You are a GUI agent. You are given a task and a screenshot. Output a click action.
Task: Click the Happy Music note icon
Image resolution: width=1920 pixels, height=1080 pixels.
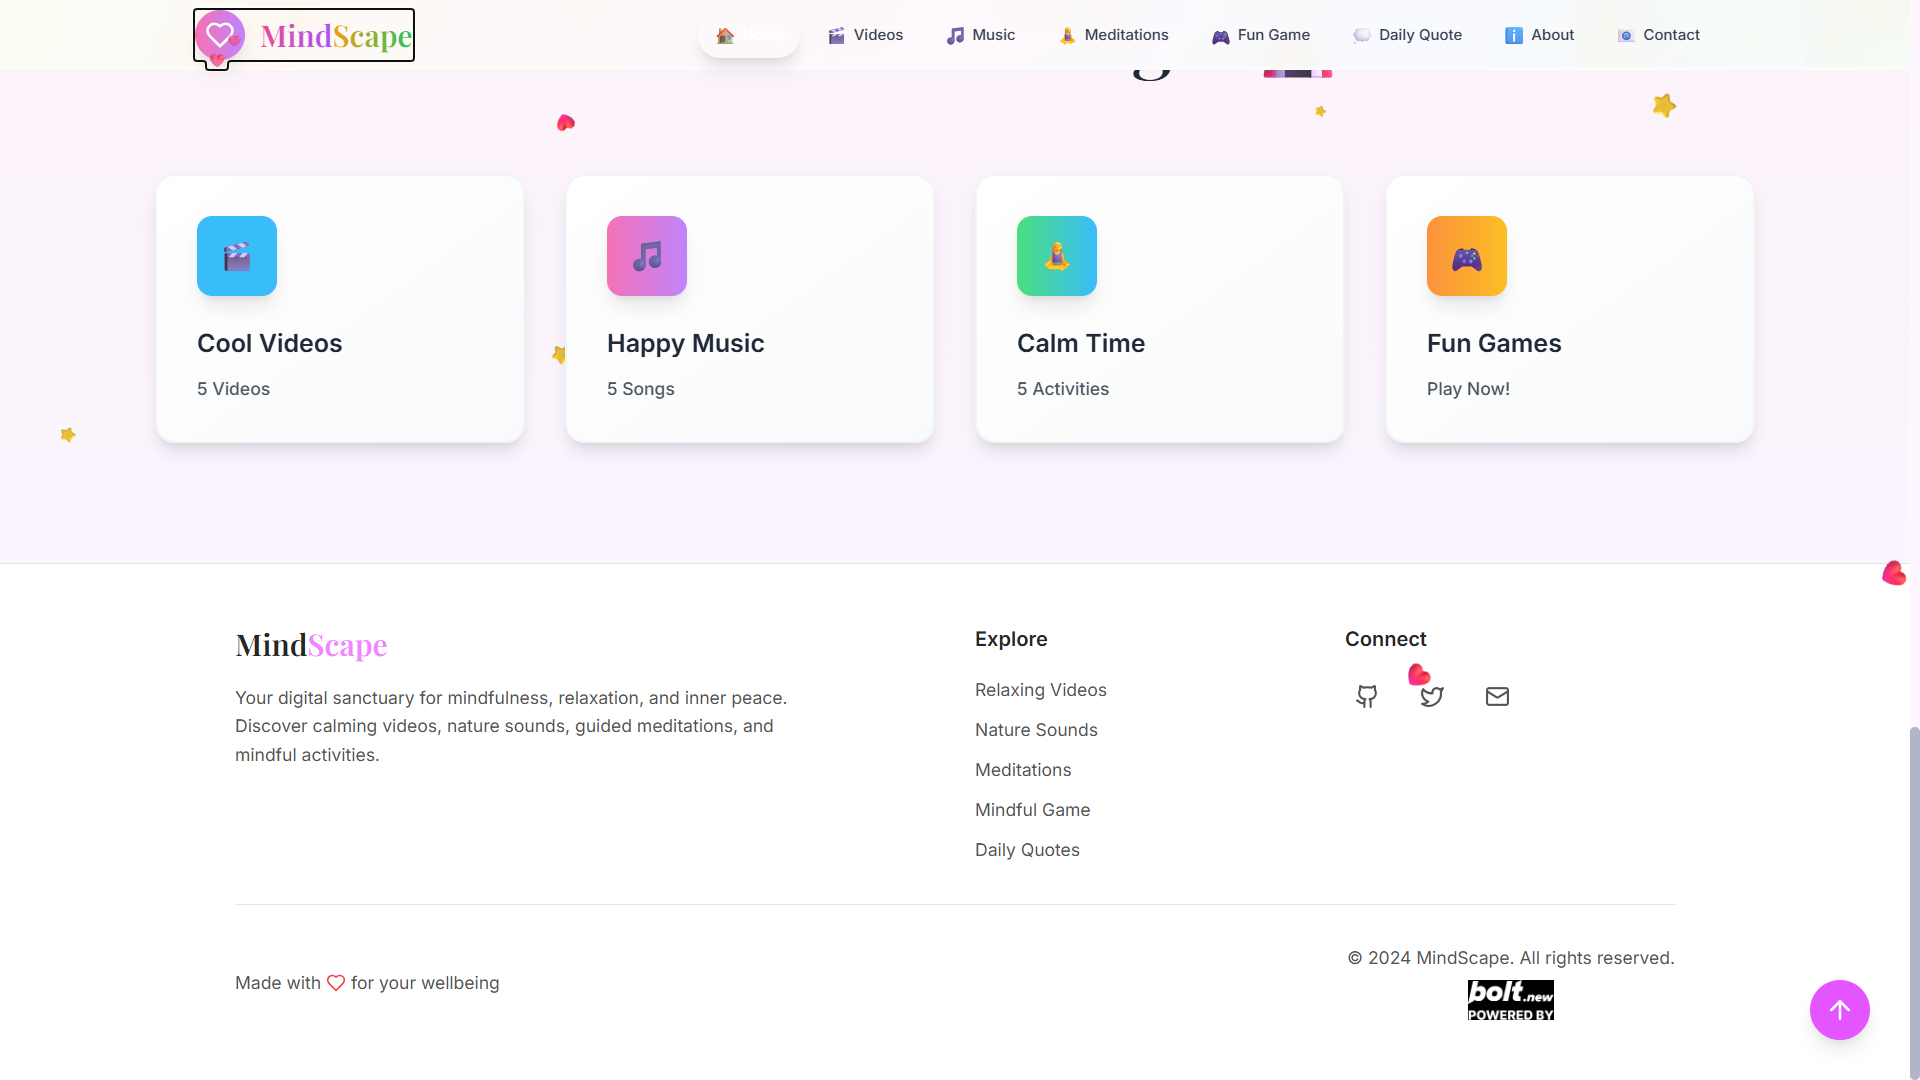646,256
